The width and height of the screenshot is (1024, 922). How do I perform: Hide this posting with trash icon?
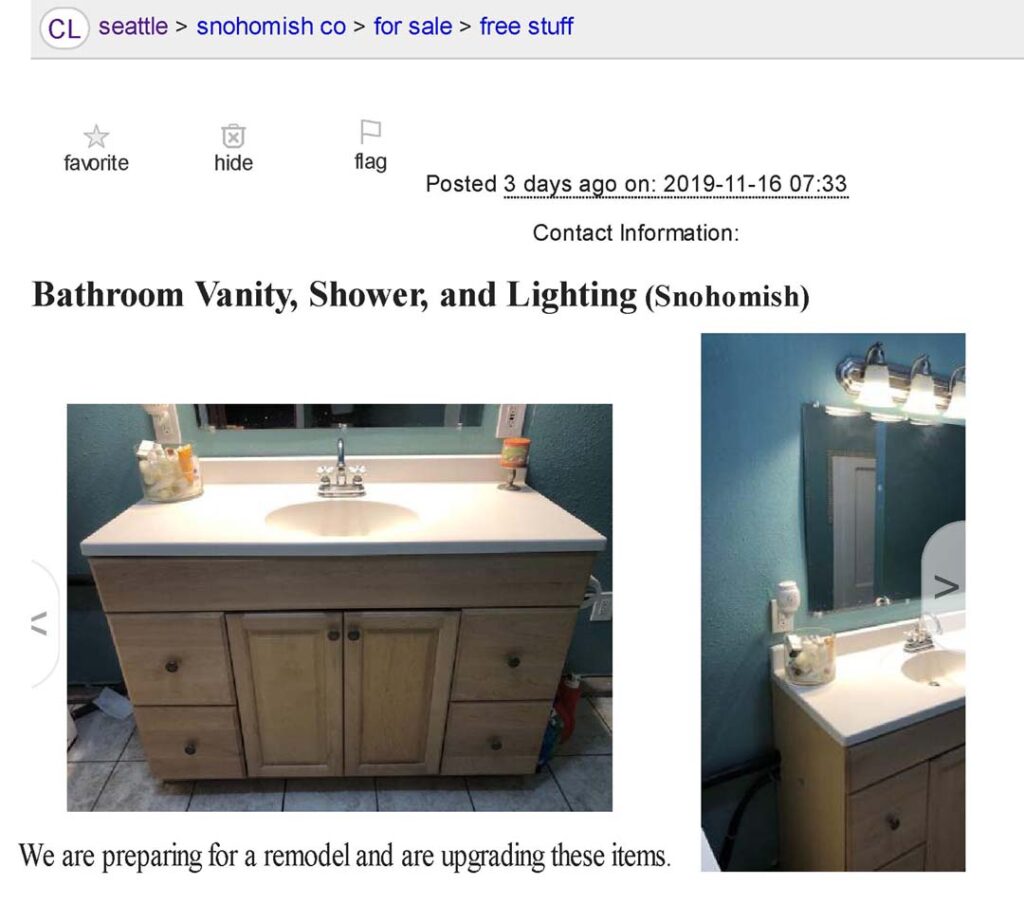[233, 136]
